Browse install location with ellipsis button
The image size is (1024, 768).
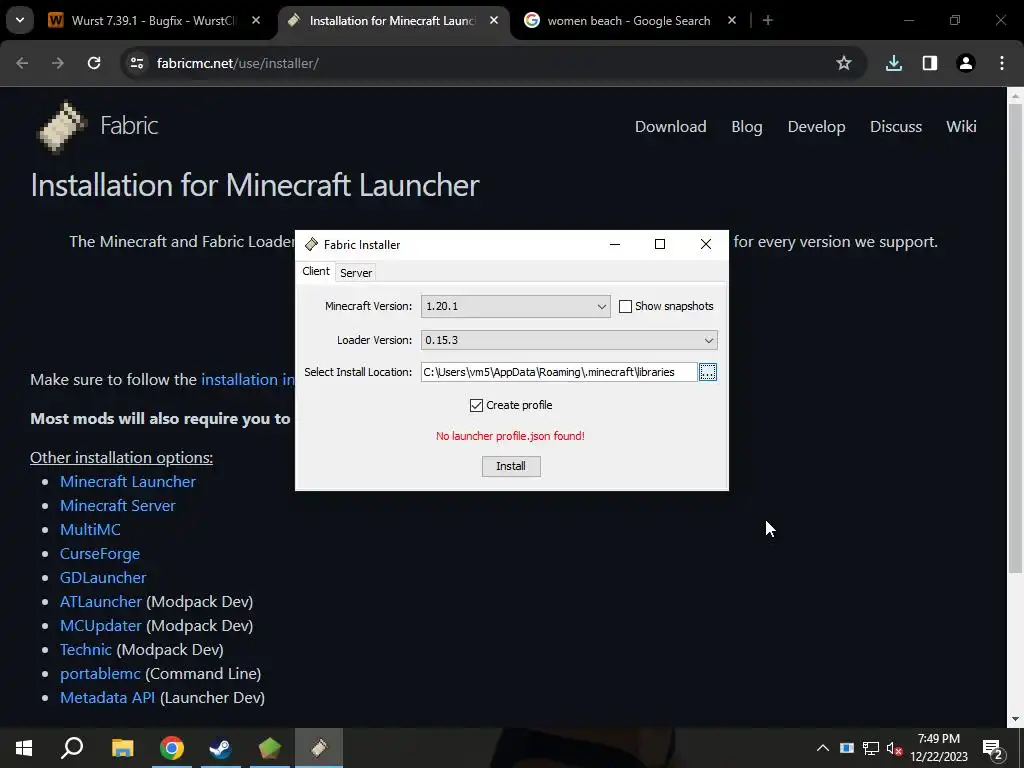click(708, 372)
